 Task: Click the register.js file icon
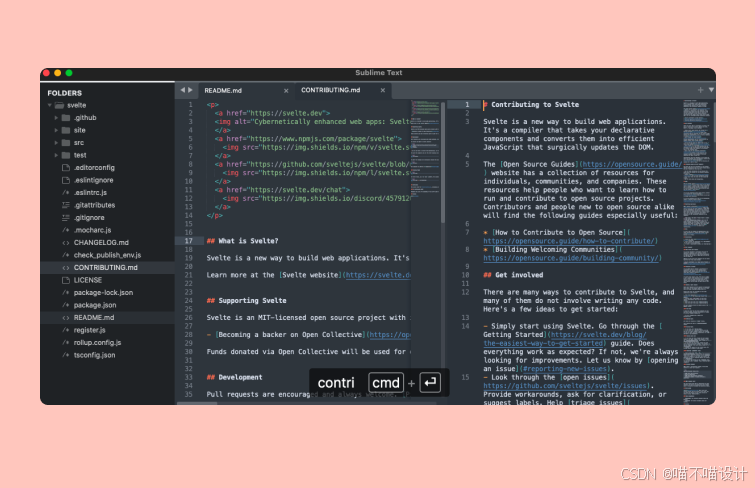coord(66,330)
